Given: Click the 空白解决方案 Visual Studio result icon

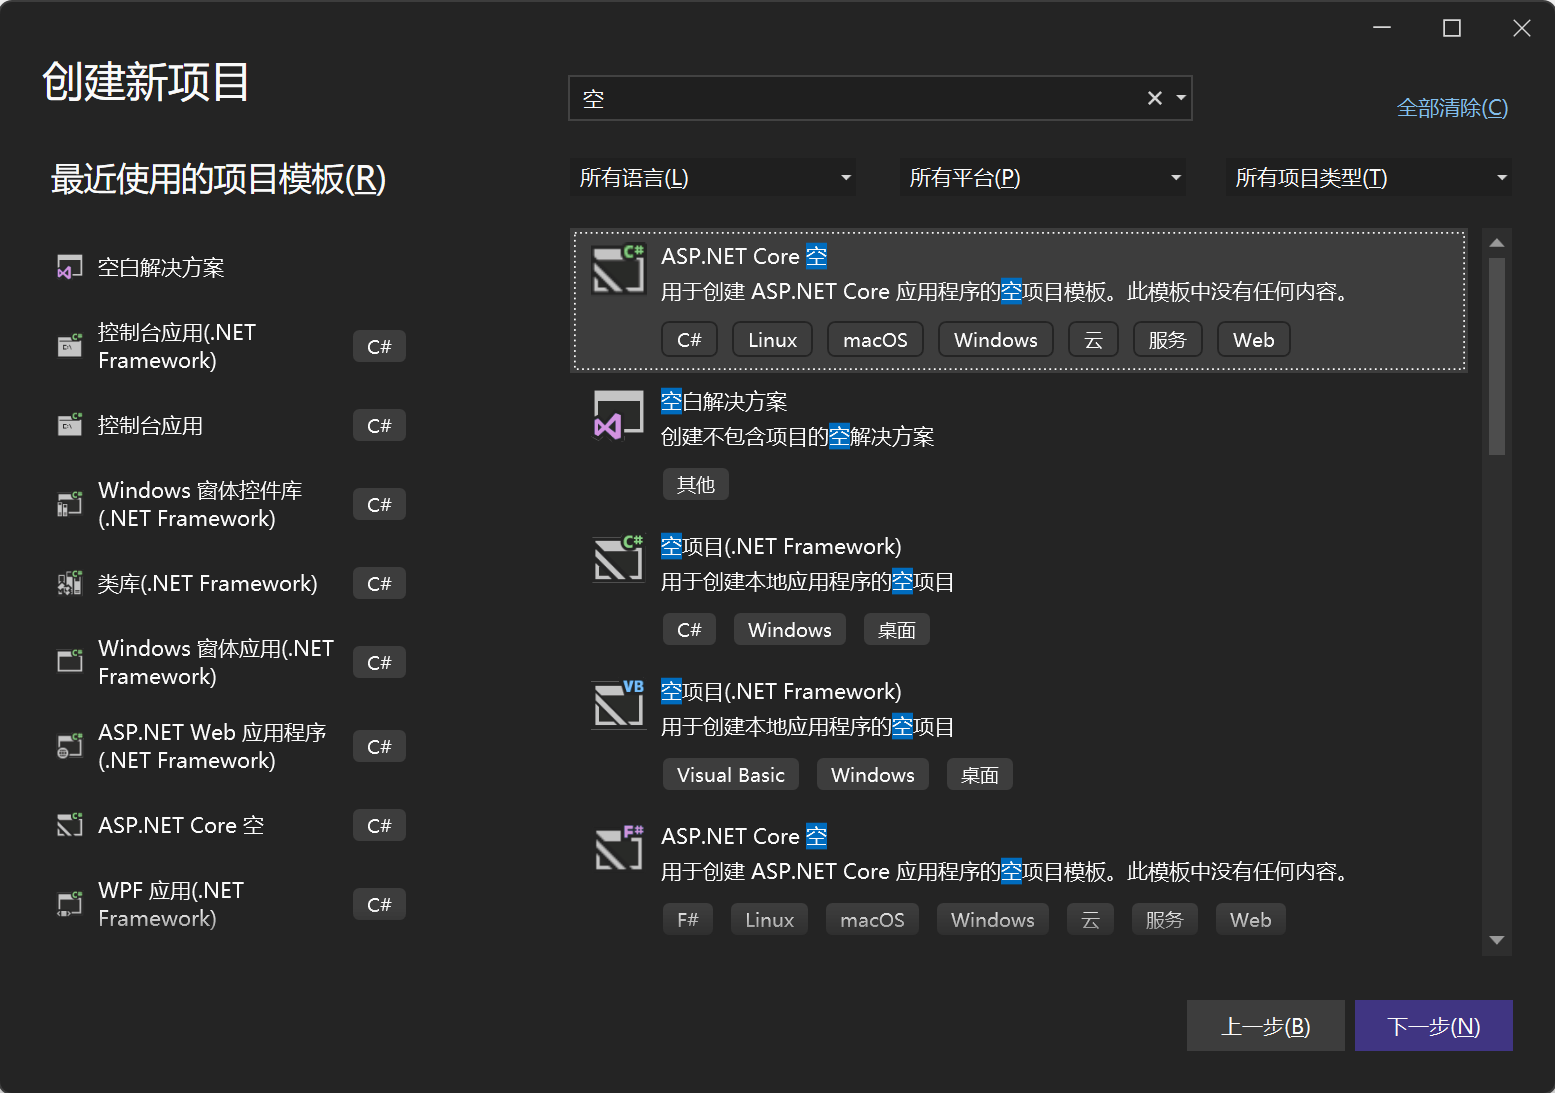Looking at the screenshot, I should (618, 415).
